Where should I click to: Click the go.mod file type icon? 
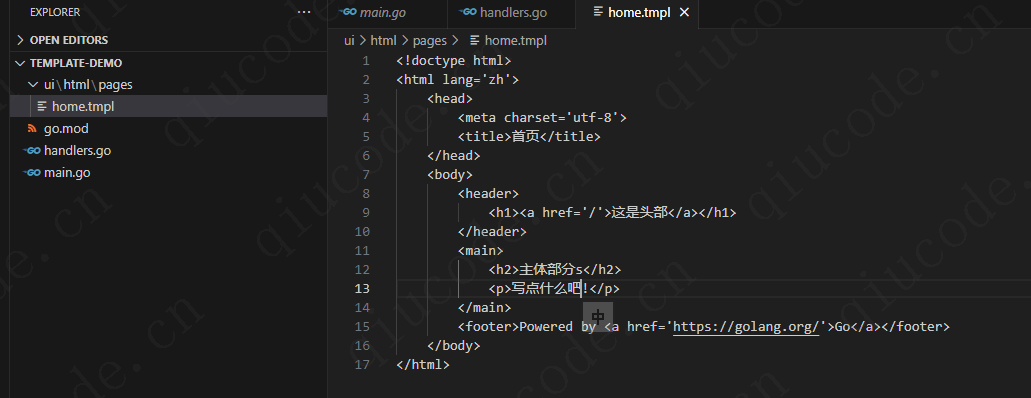(x=32, y=129)
